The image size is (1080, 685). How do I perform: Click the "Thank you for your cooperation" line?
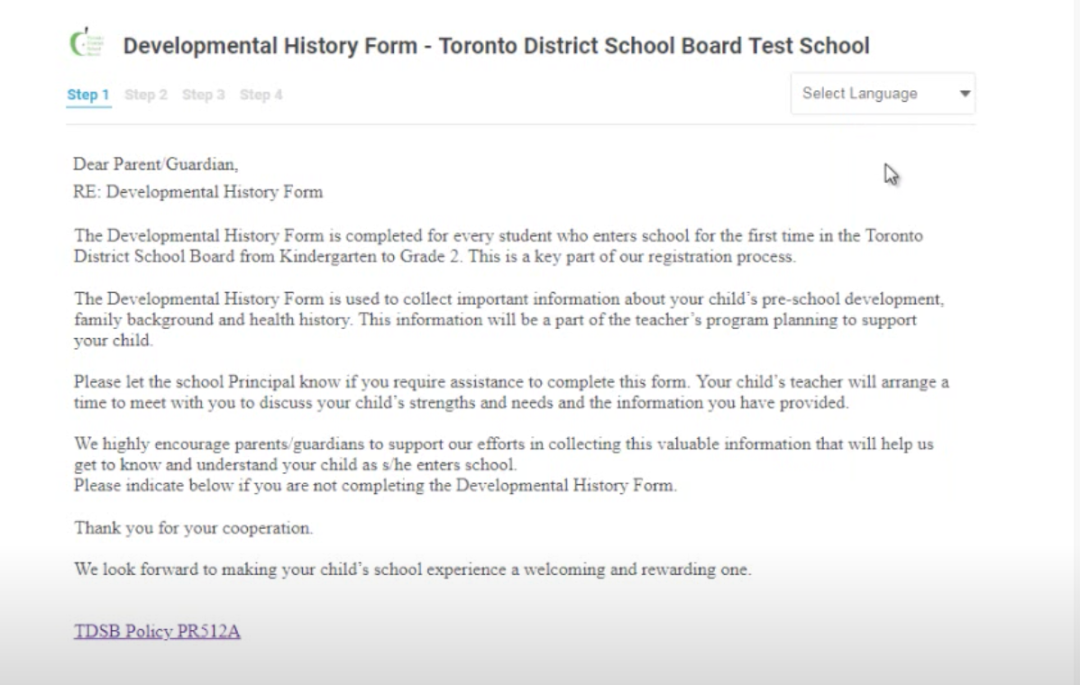193,527
